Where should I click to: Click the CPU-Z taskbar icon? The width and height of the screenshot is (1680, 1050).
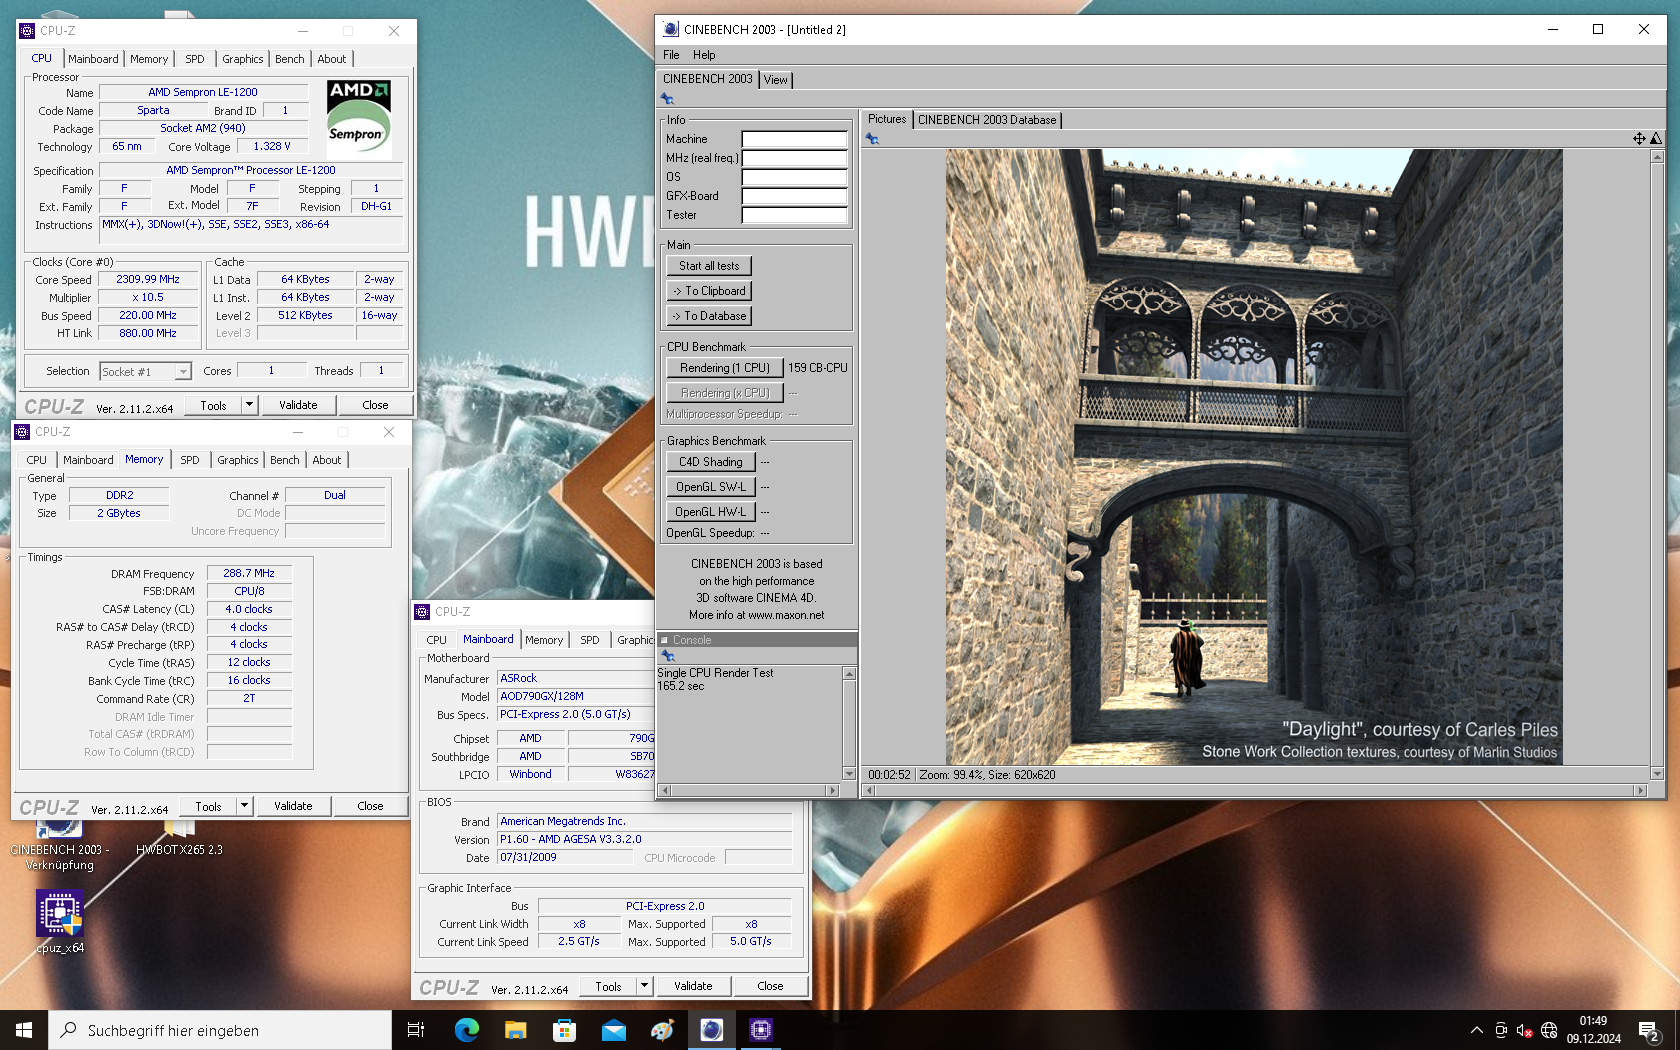(x=761, y=1030)
